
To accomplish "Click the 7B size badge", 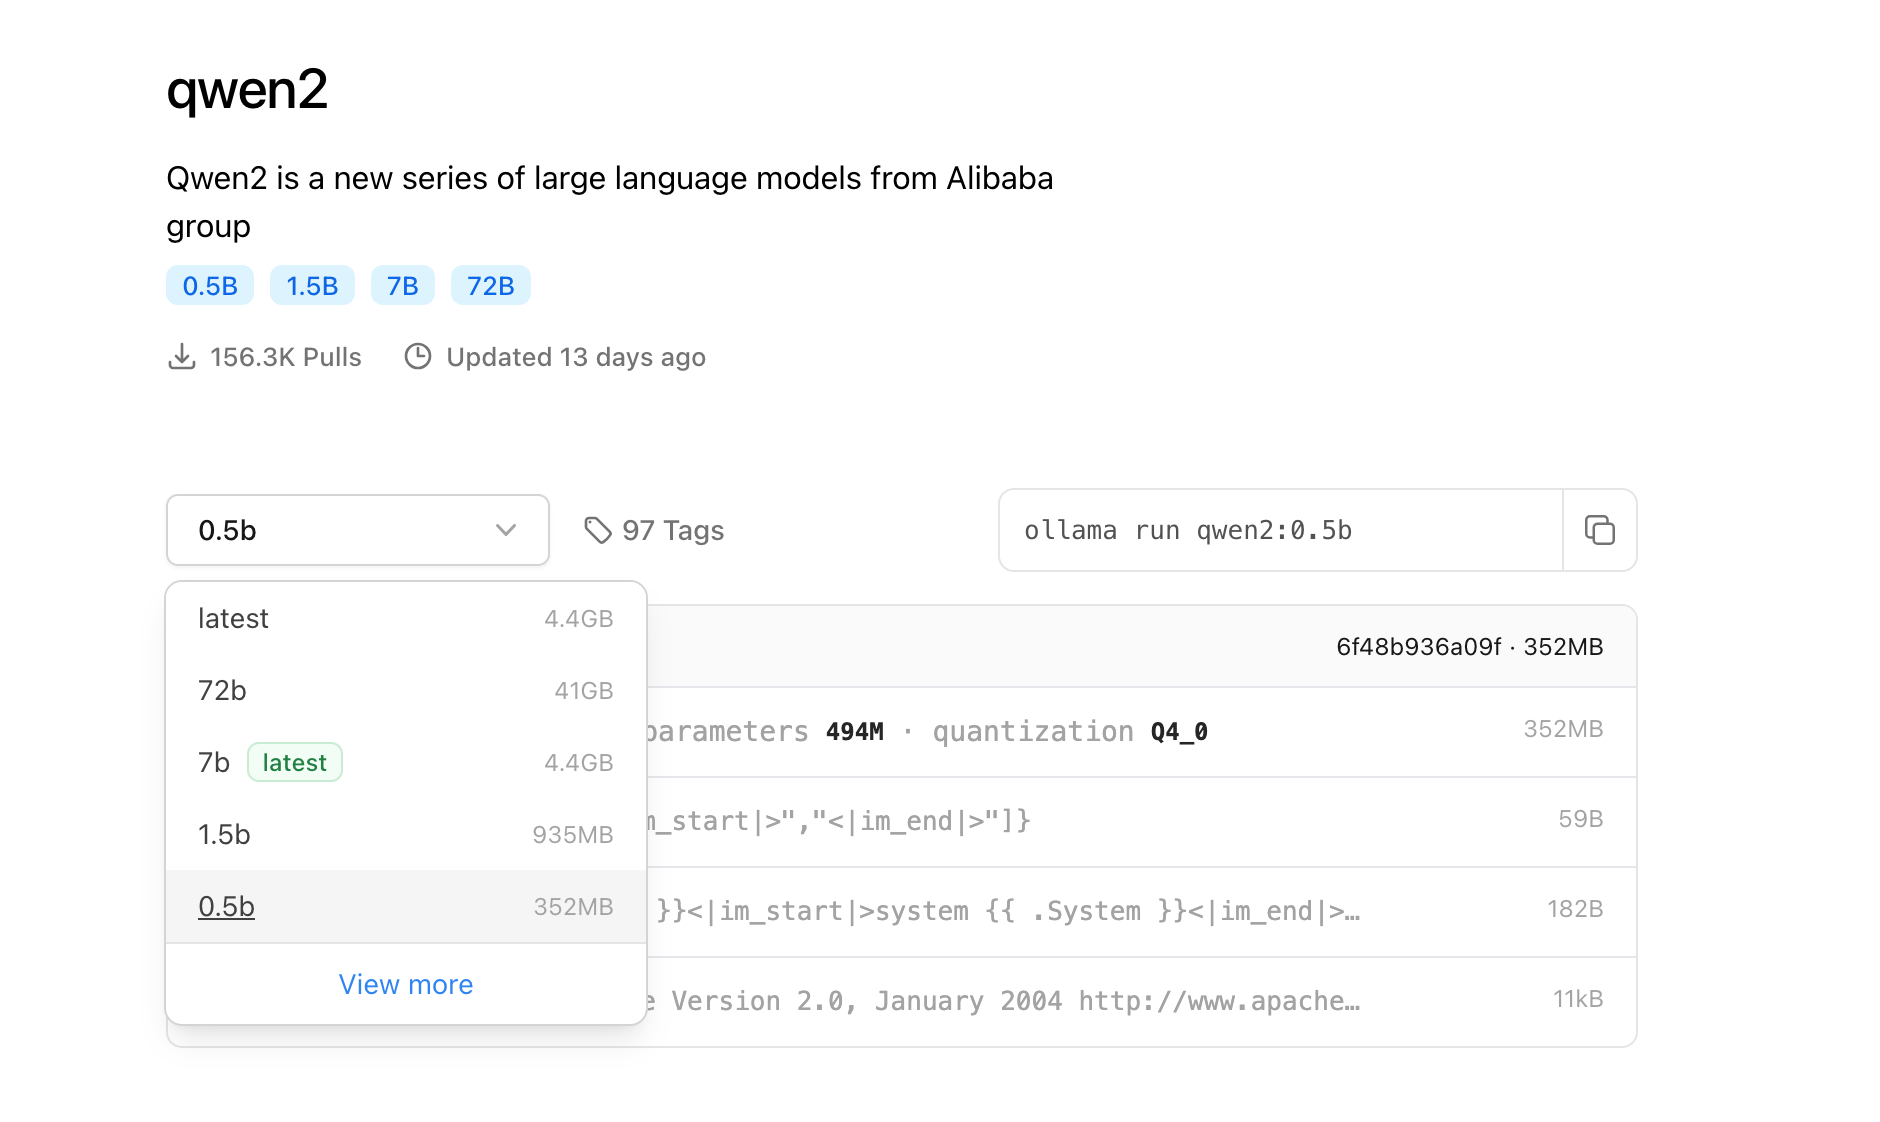I will tap(402, 286).
